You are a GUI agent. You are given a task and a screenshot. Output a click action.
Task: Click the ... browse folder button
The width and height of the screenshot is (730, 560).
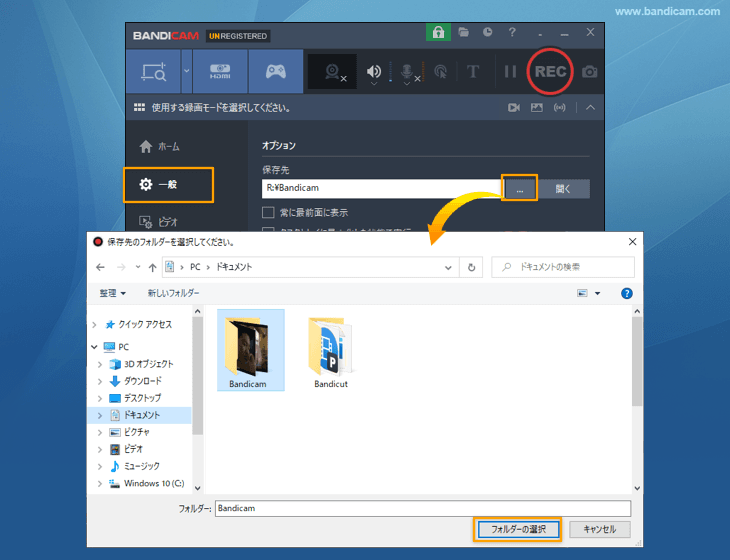point(520,189)
